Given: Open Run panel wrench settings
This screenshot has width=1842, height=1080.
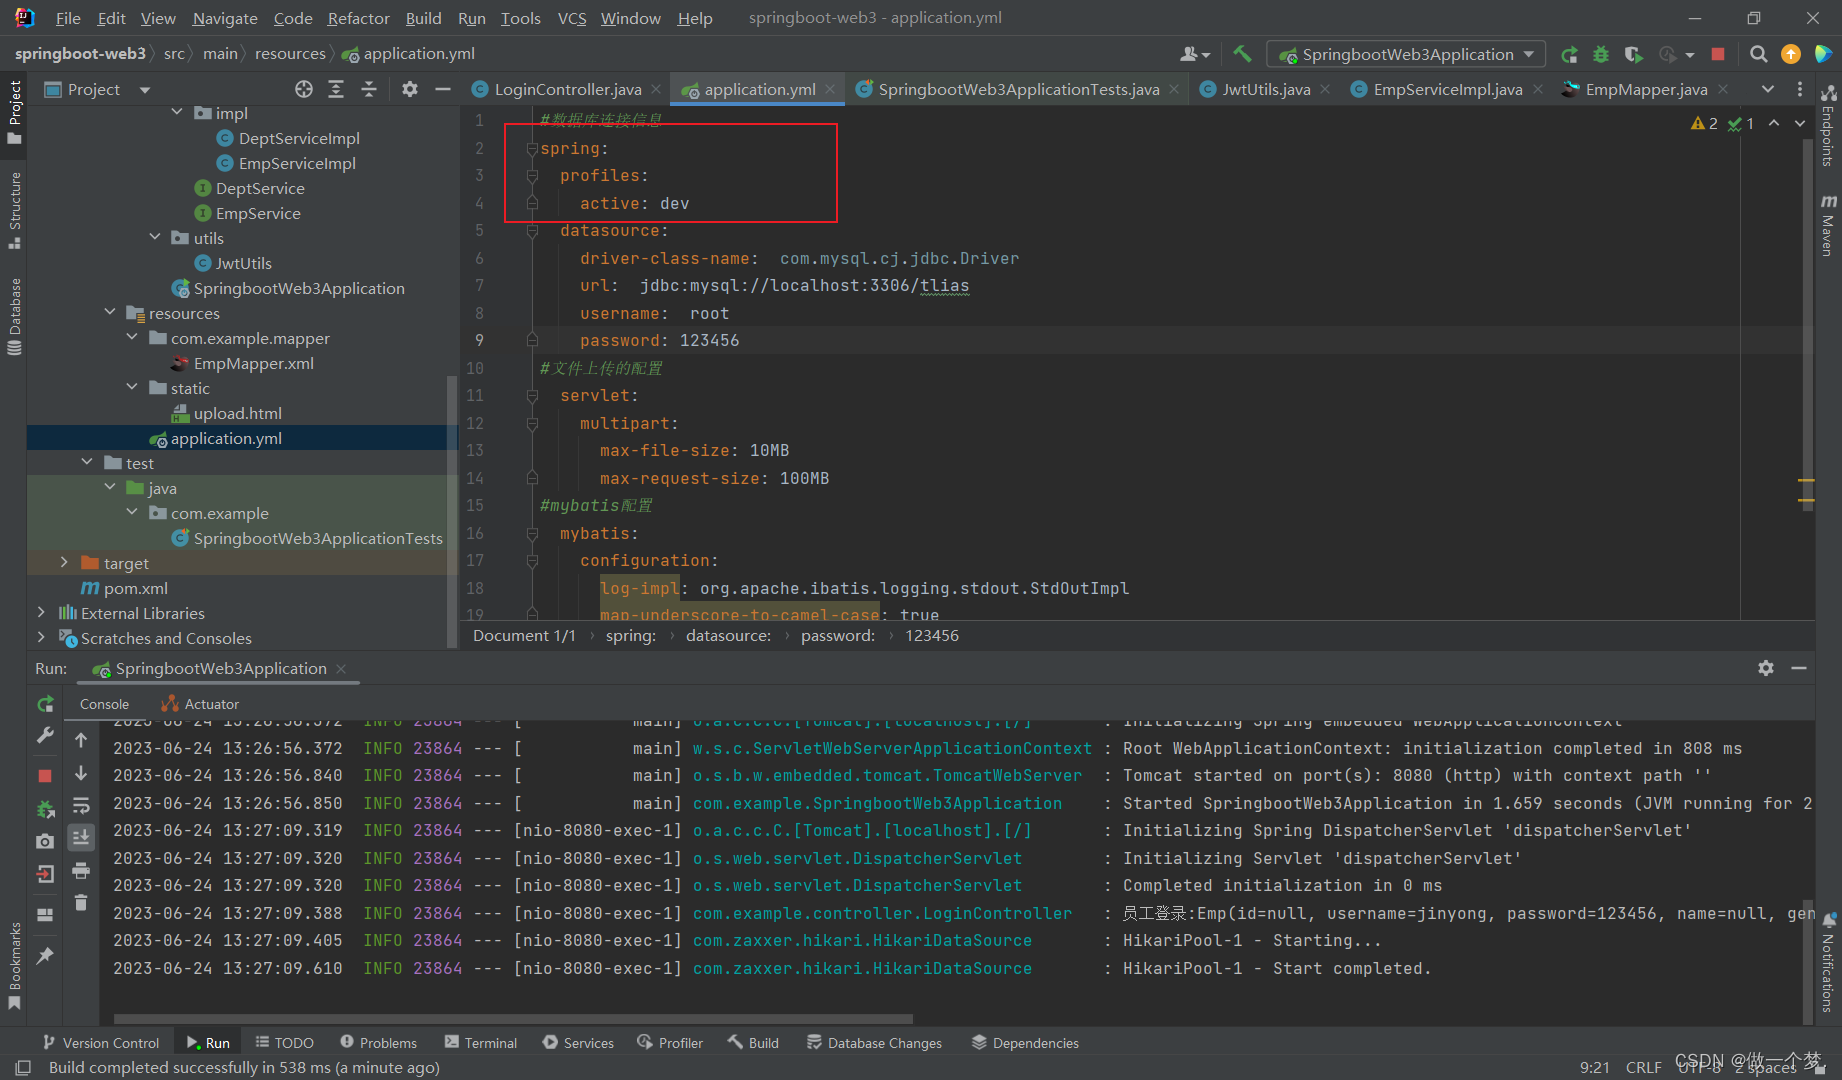Looking at the screenshot, I should (45, 736).
